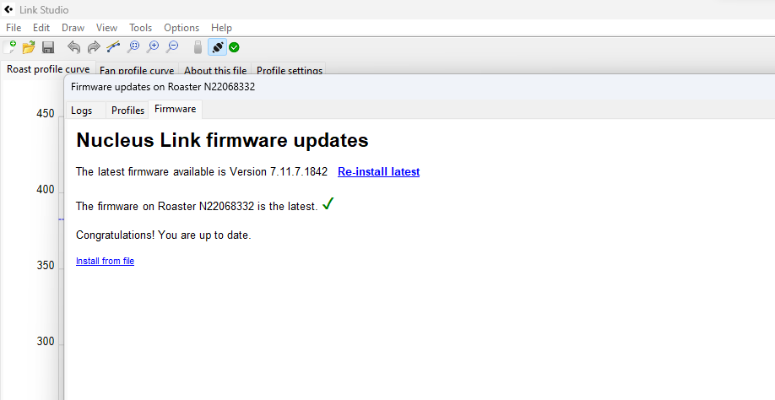Select the curve smoothing tool icon
This screenshot has width=775, height=400.
point(113,47)
